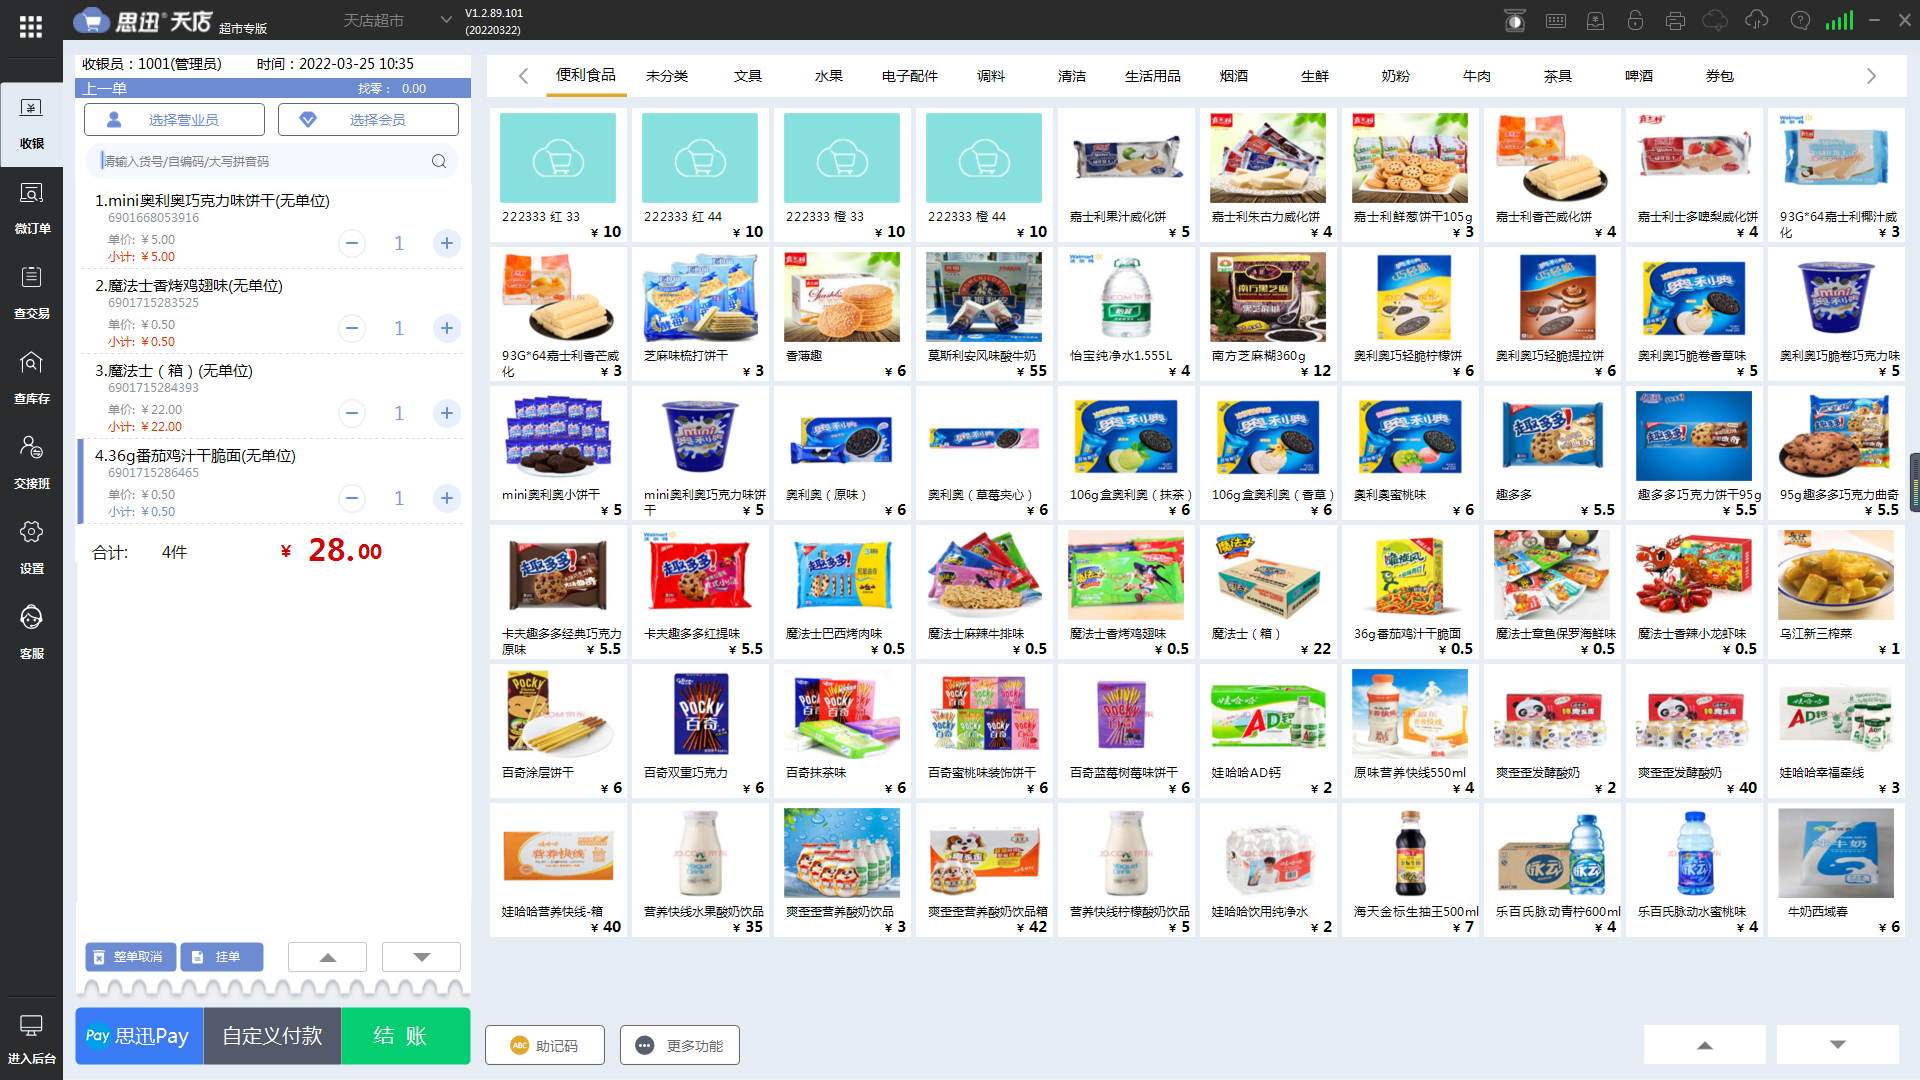Add 娃哈哈AD钙 to cart

1268,731
